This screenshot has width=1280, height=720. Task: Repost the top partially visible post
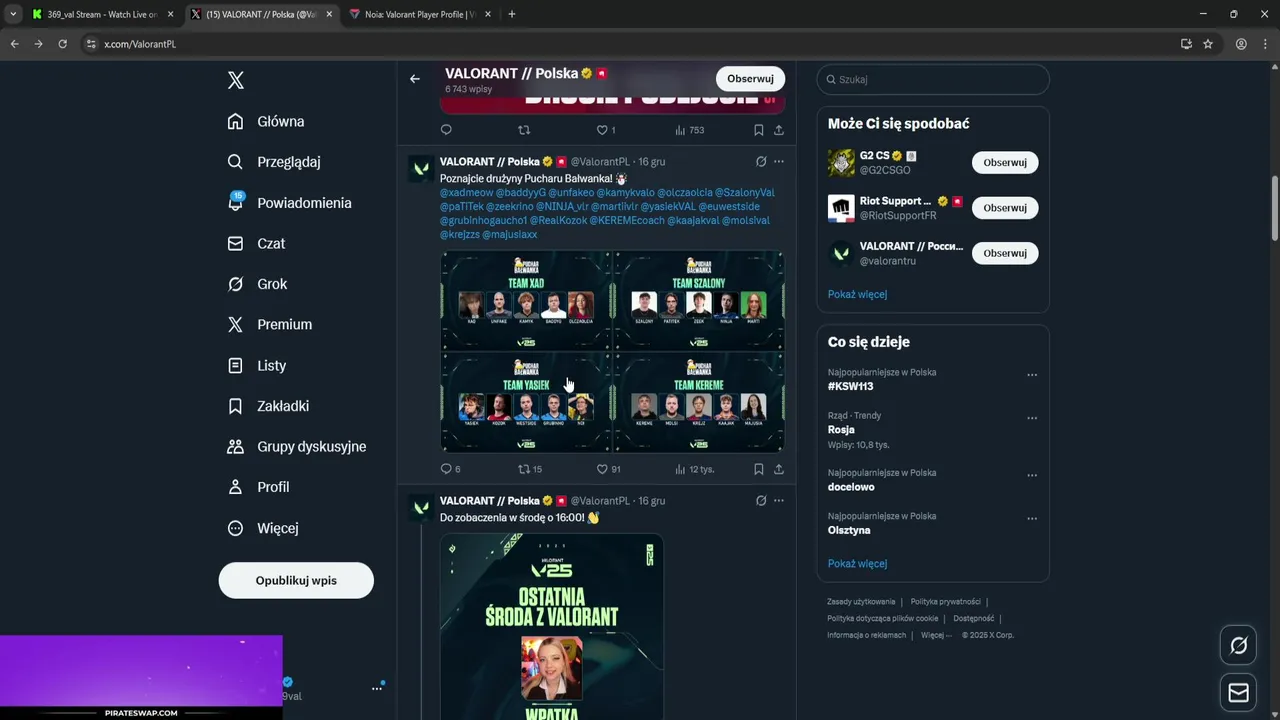tap(523, 130)
